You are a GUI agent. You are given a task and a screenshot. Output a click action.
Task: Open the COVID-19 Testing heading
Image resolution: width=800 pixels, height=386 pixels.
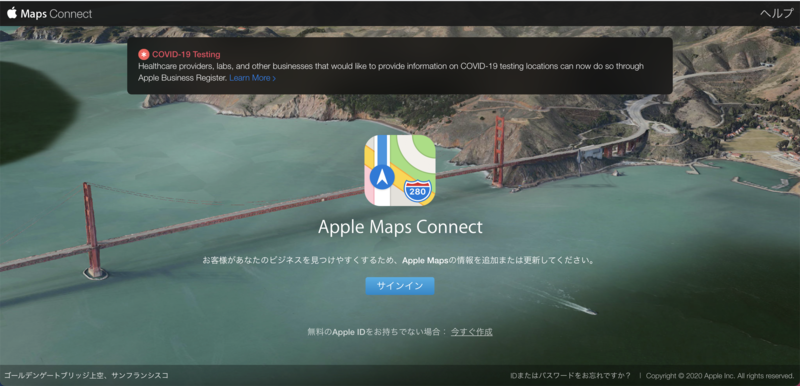coord(186,54)
